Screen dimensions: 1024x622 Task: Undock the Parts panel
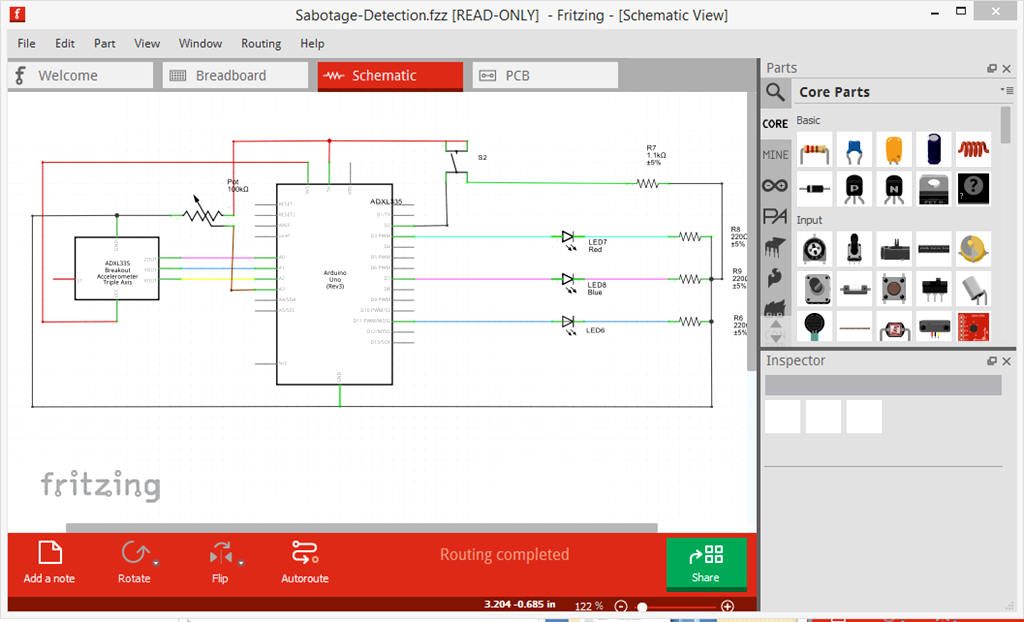click(x=992, y=68)
